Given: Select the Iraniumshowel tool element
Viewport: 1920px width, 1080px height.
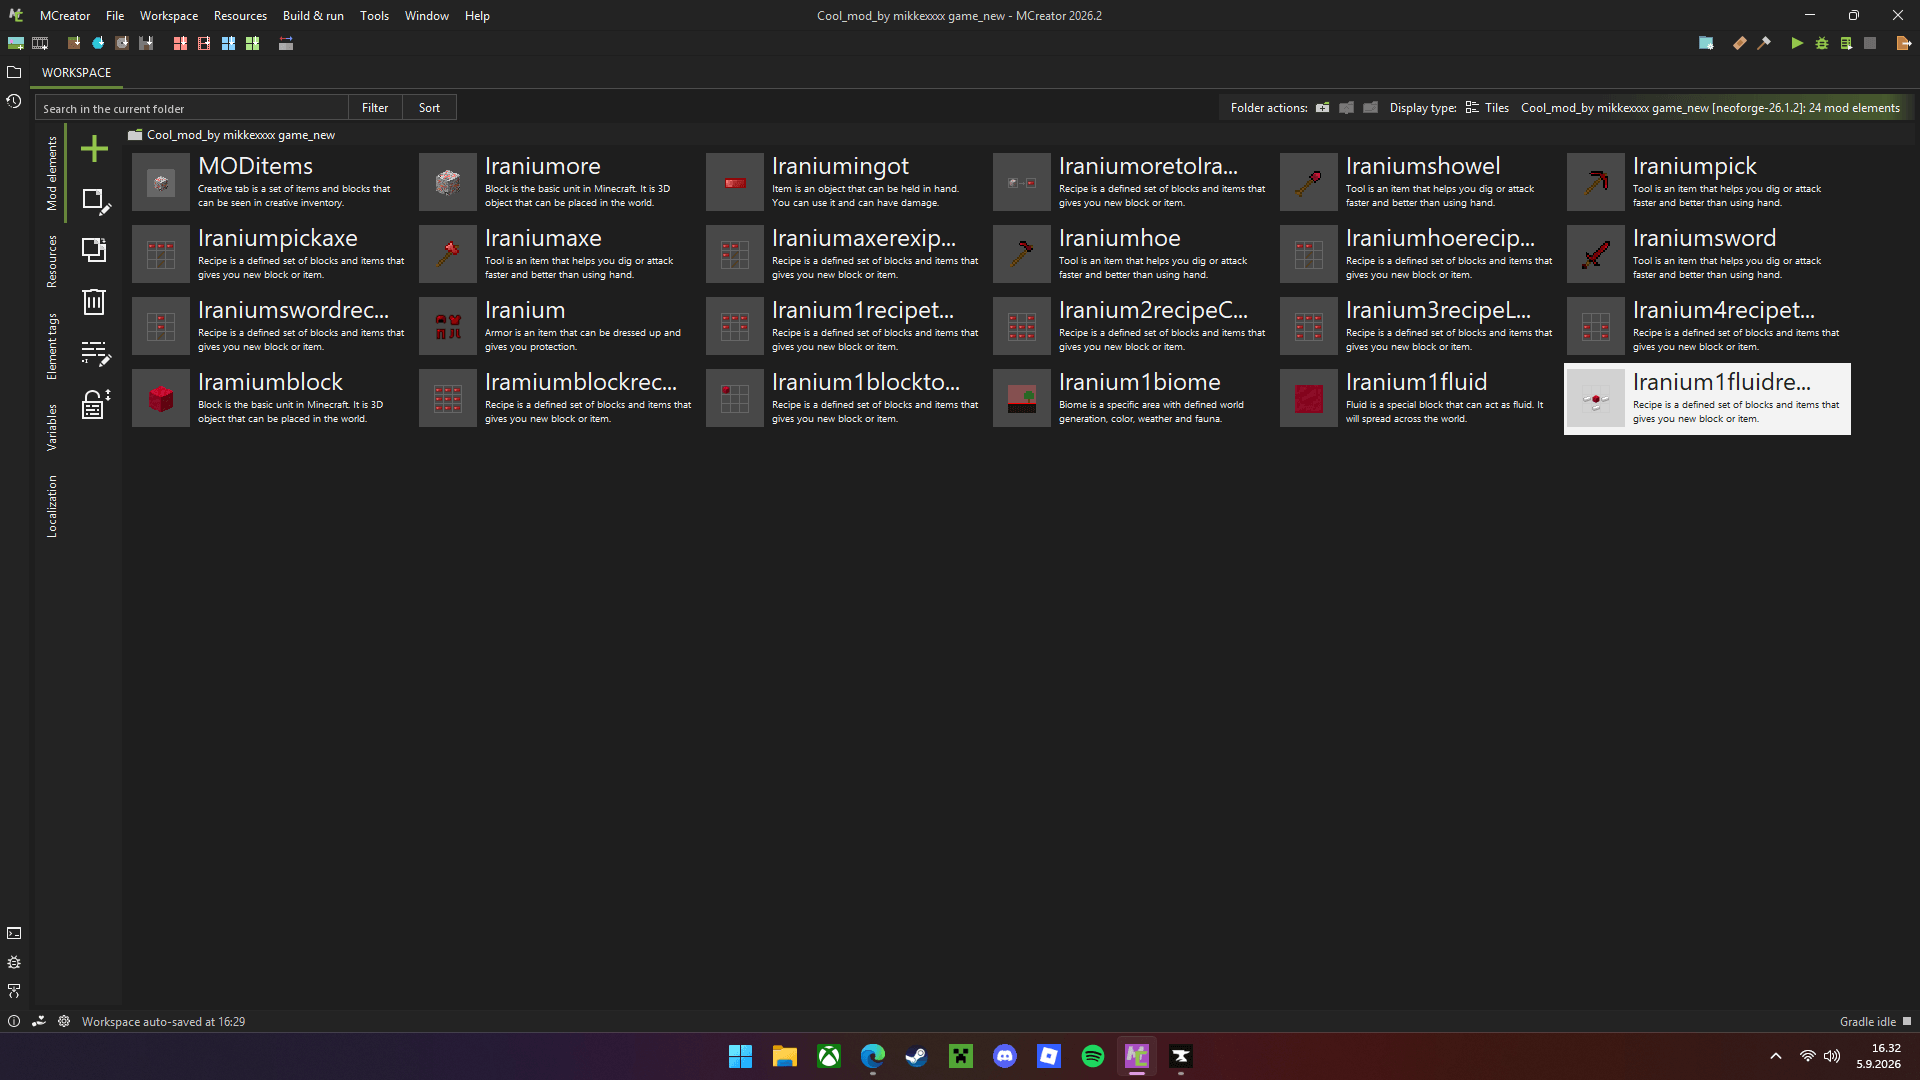Looking at the screenshot, I should tap(1420, 182).
